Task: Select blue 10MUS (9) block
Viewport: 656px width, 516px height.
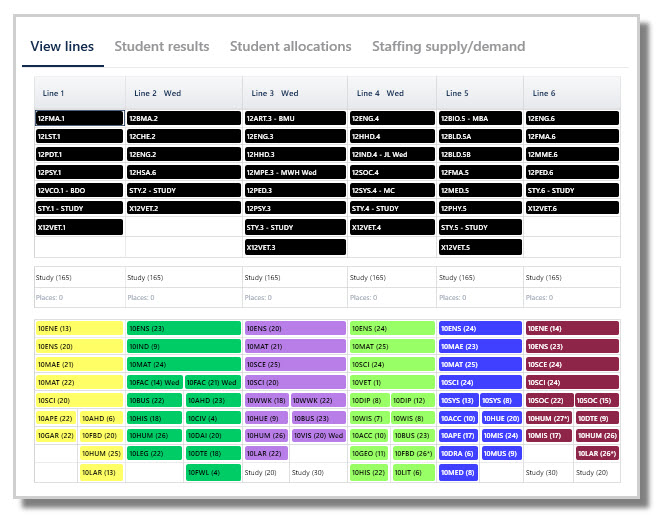Action: pyautogui.click(x=502, y=454)
